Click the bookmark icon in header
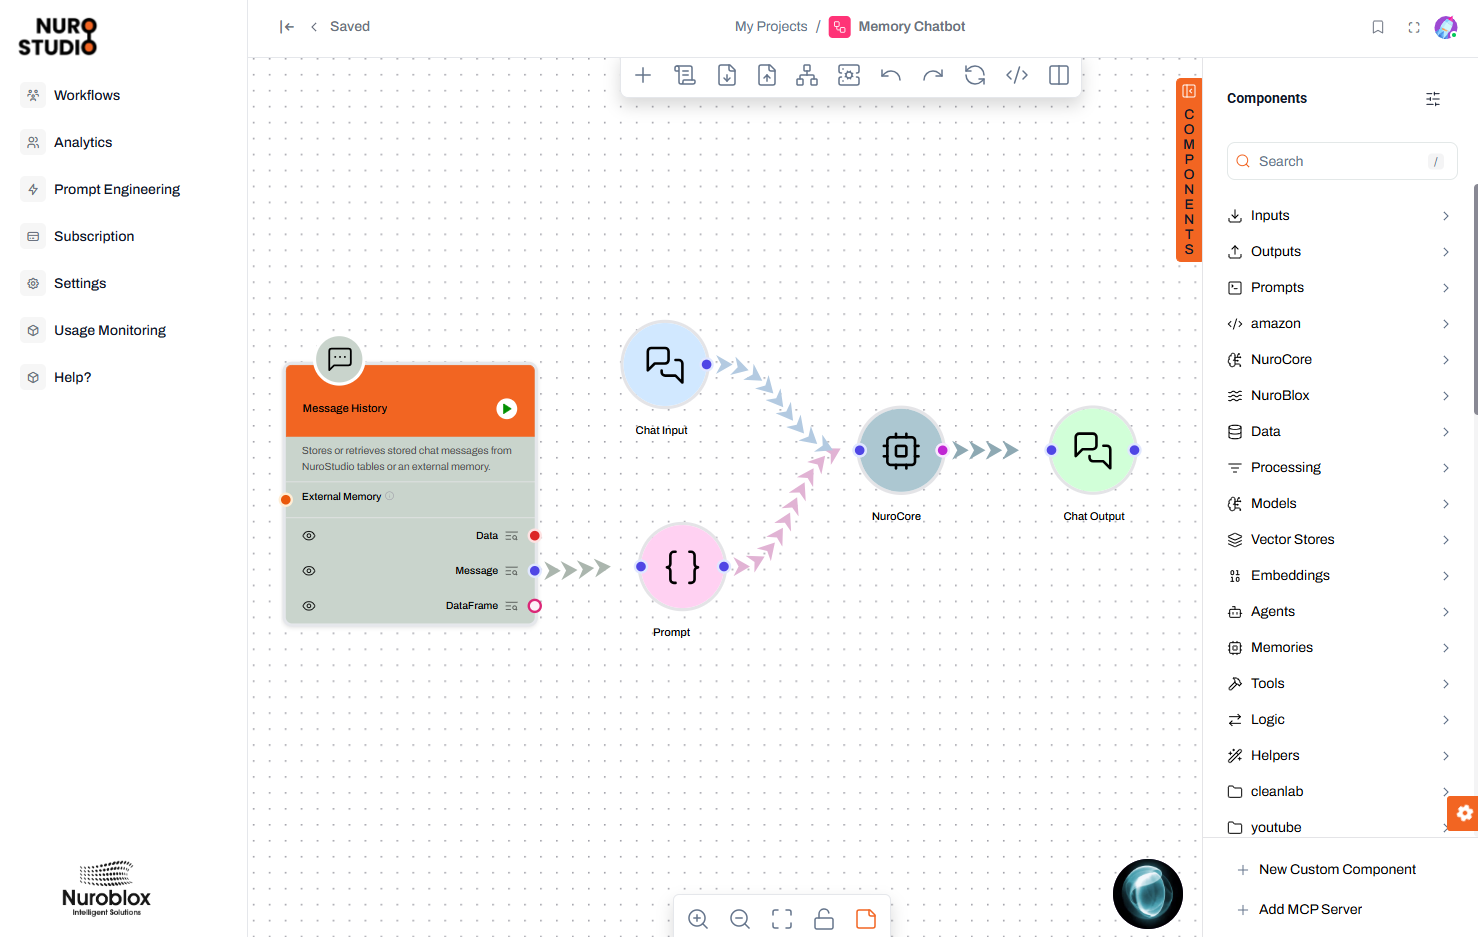This screenshot has height=937, width=1478. pyautogui.click(x=1378, y=27)
